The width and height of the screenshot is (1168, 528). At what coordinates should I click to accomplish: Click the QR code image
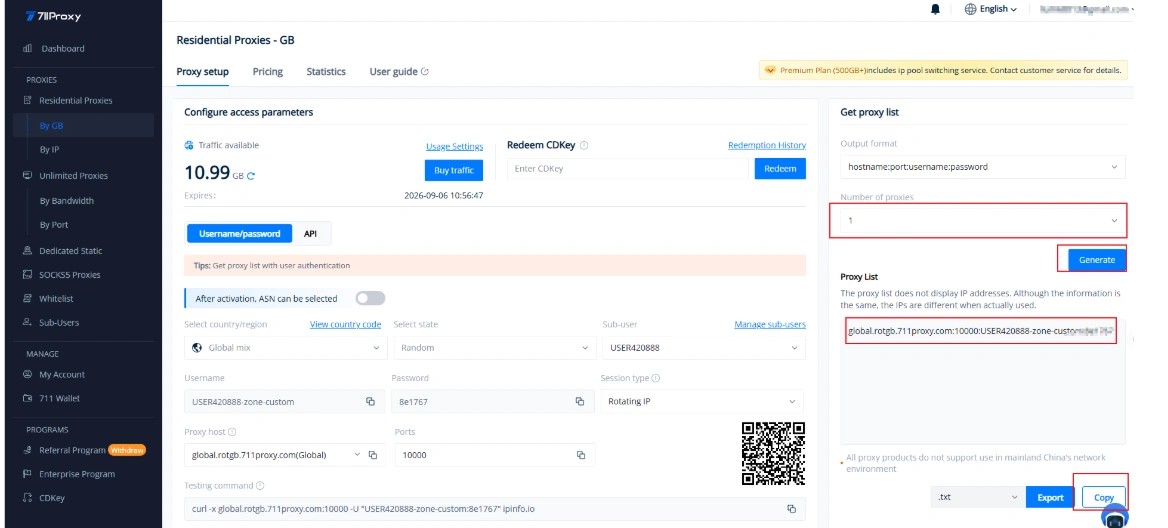tap(773, 453)
